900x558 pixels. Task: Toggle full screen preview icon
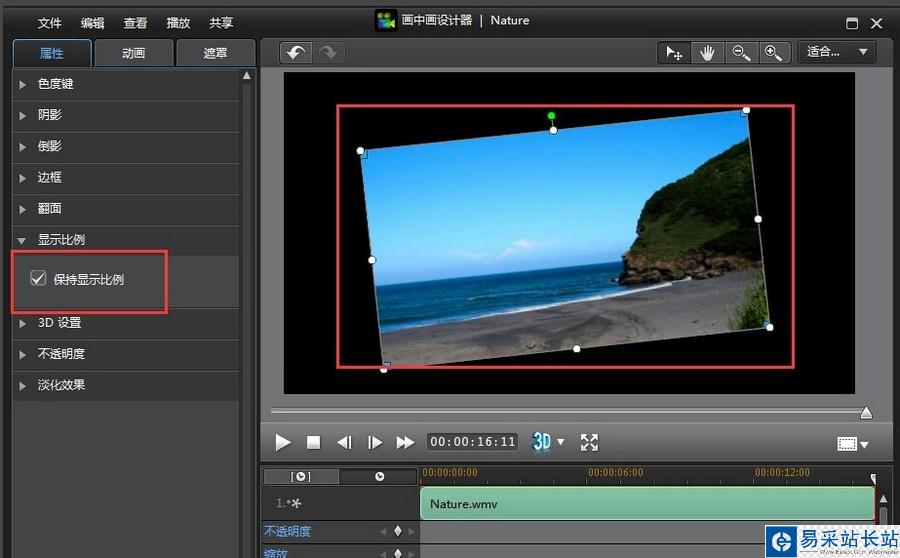589,442
